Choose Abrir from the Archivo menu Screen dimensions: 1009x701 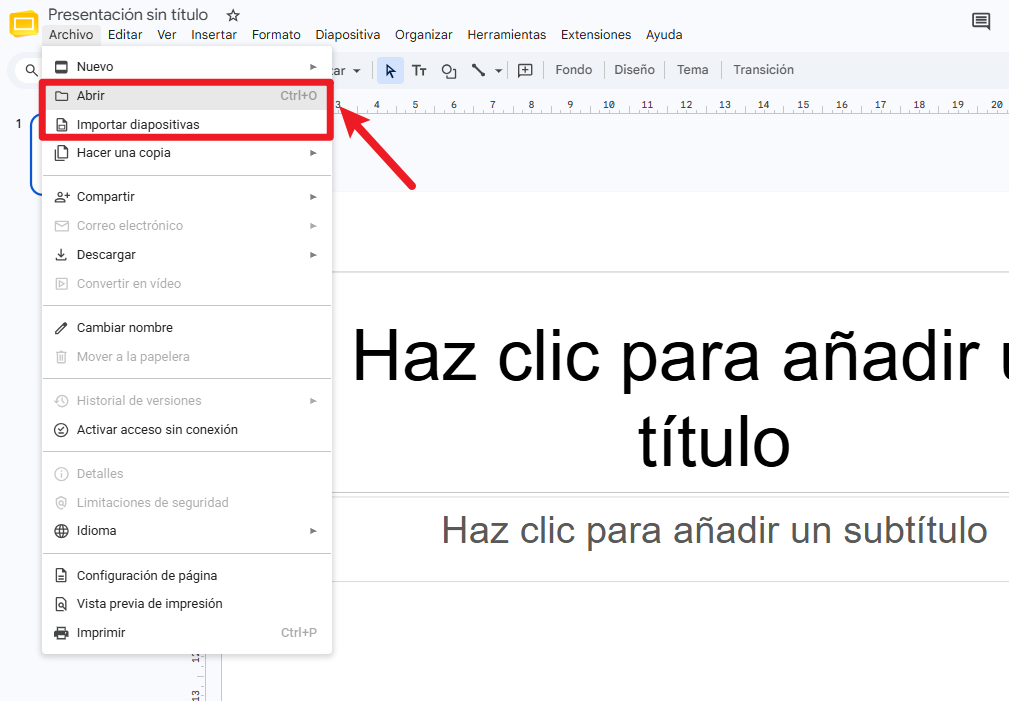tap(187, 96)
